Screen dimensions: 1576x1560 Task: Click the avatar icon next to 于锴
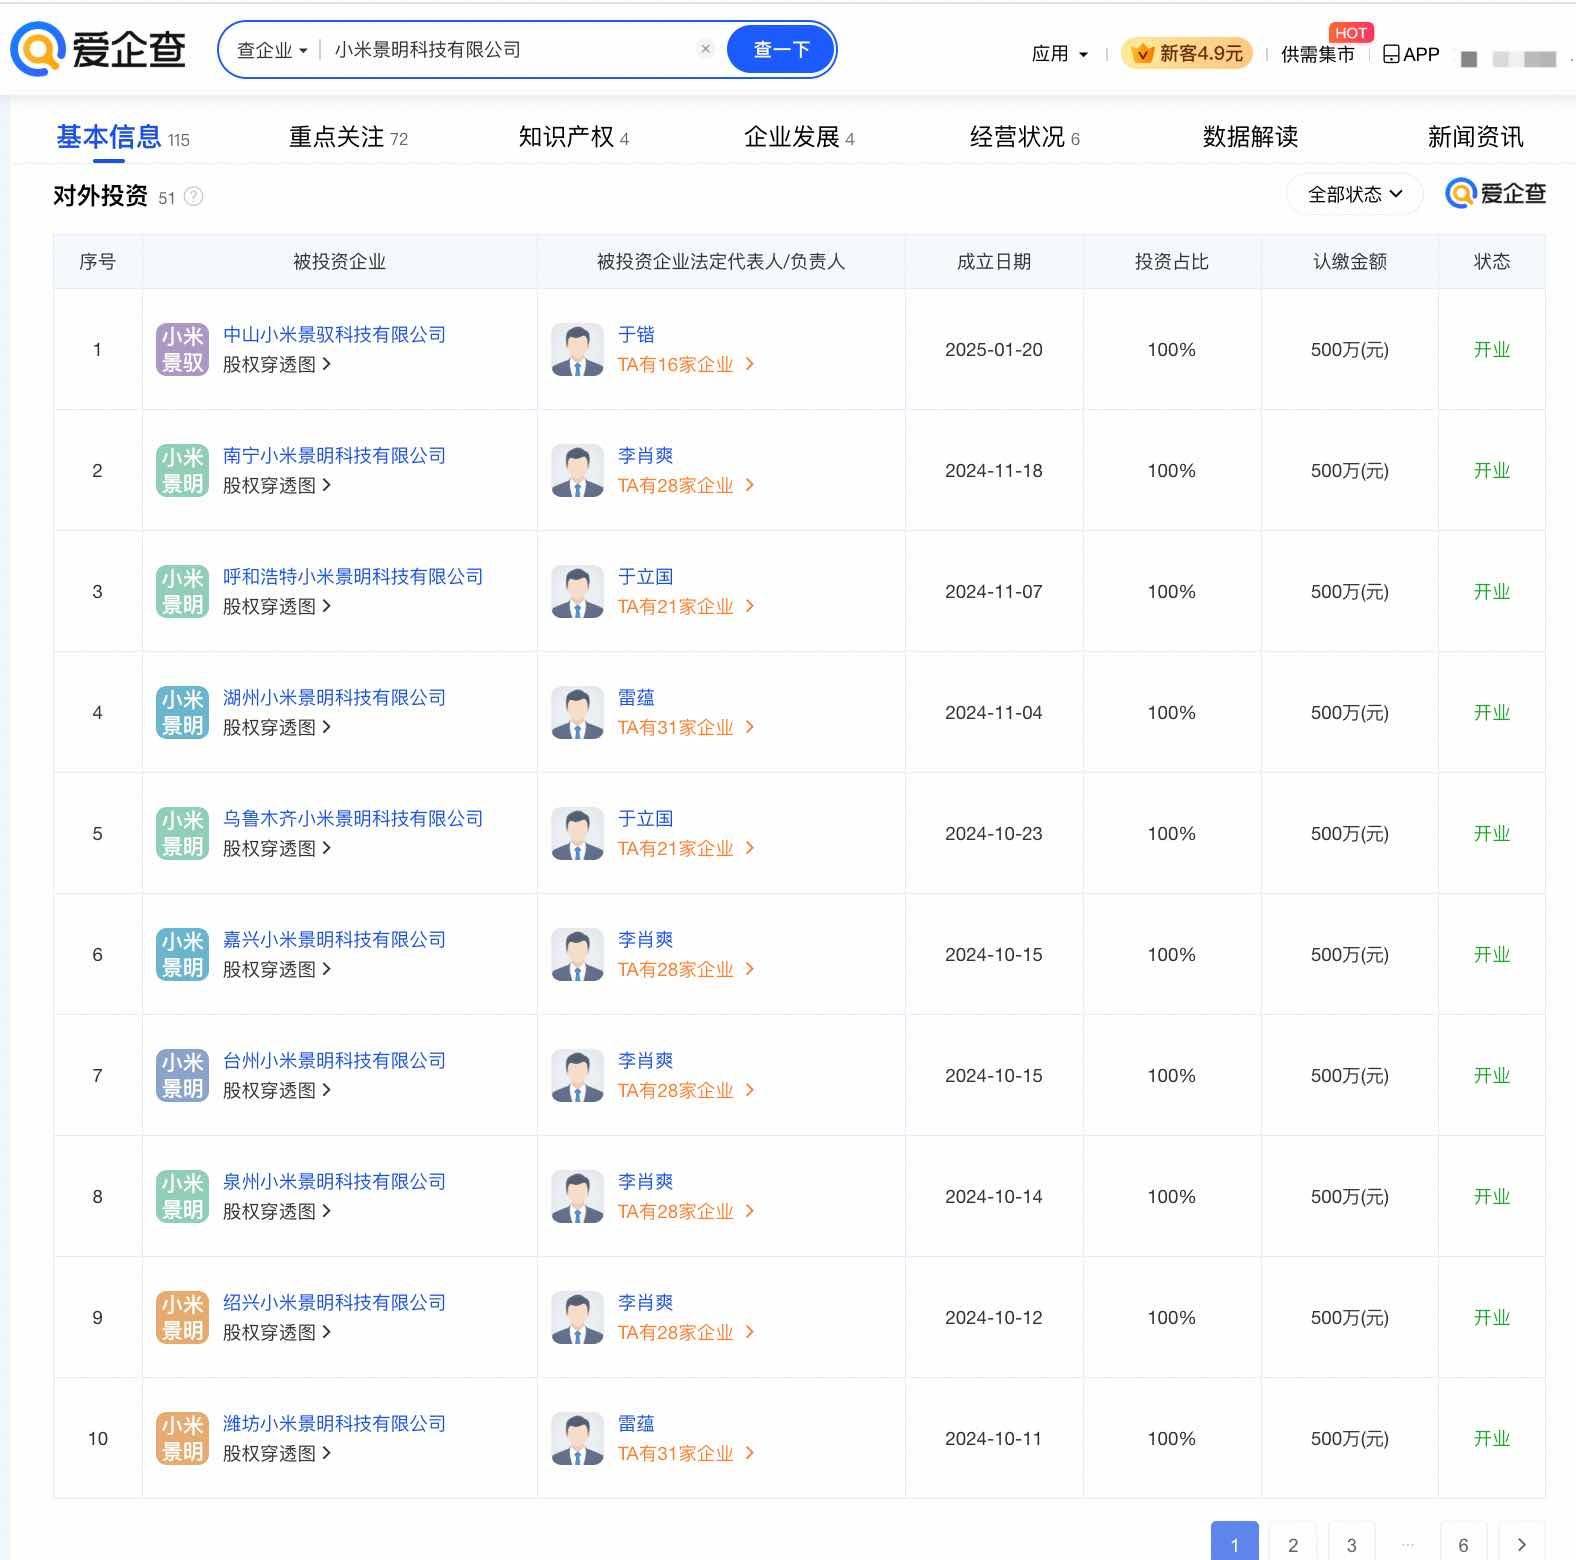[x=577, y=350]
